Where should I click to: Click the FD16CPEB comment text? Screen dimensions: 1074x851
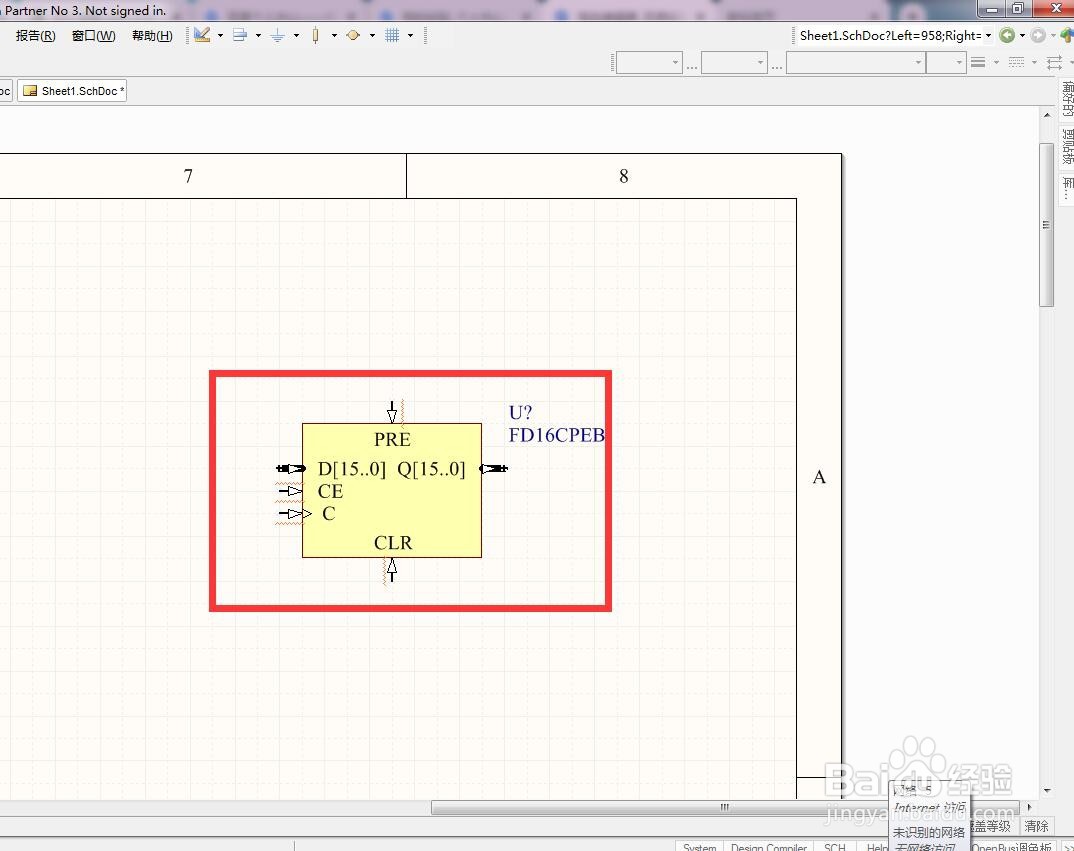556,435
